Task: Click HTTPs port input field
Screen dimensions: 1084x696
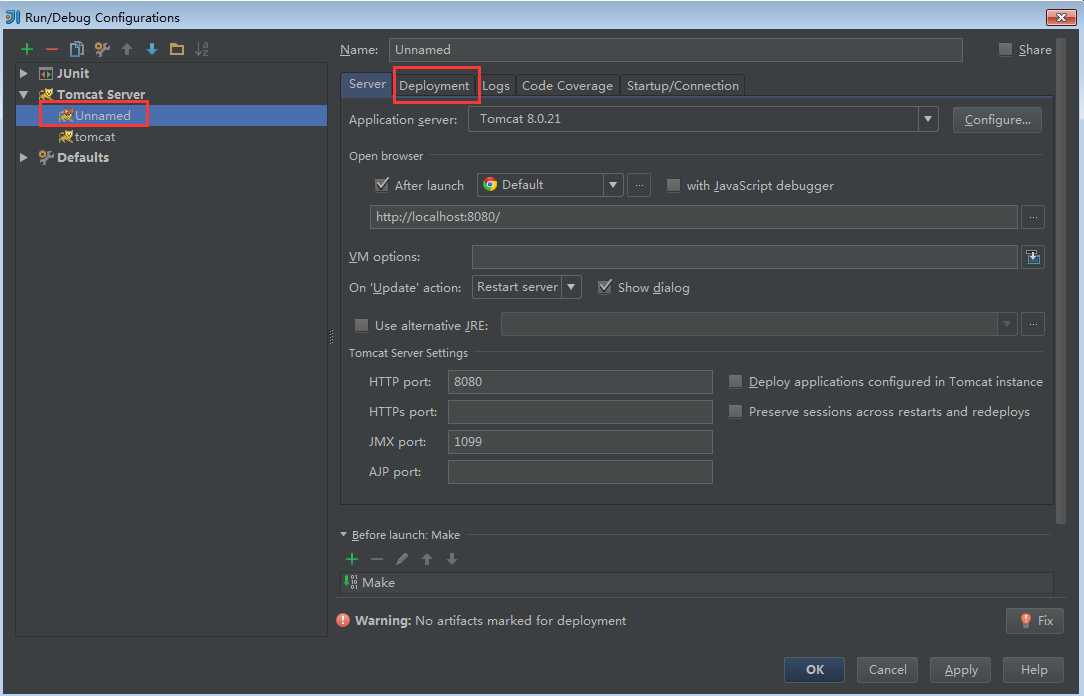Action: point(580,412)
